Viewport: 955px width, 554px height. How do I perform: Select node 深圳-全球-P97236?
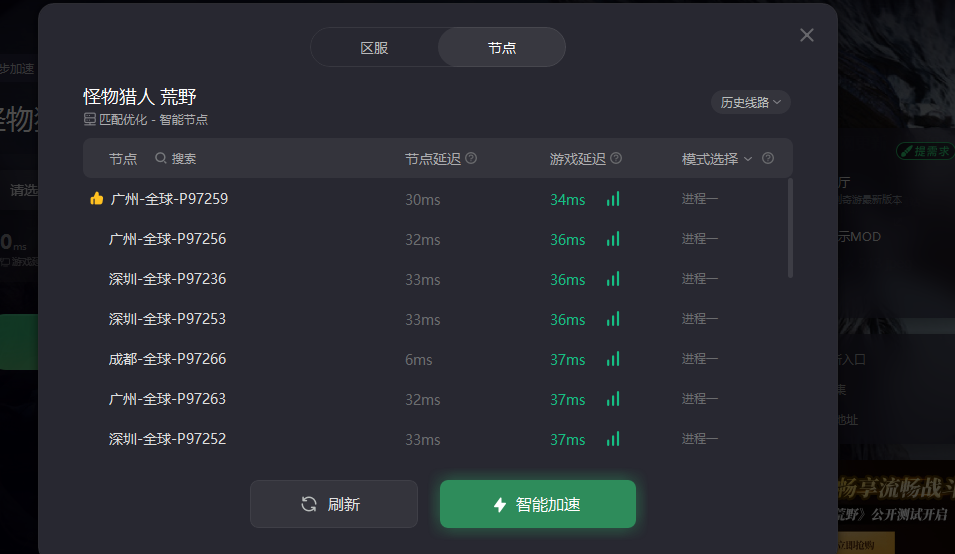[x=437, y=279]
